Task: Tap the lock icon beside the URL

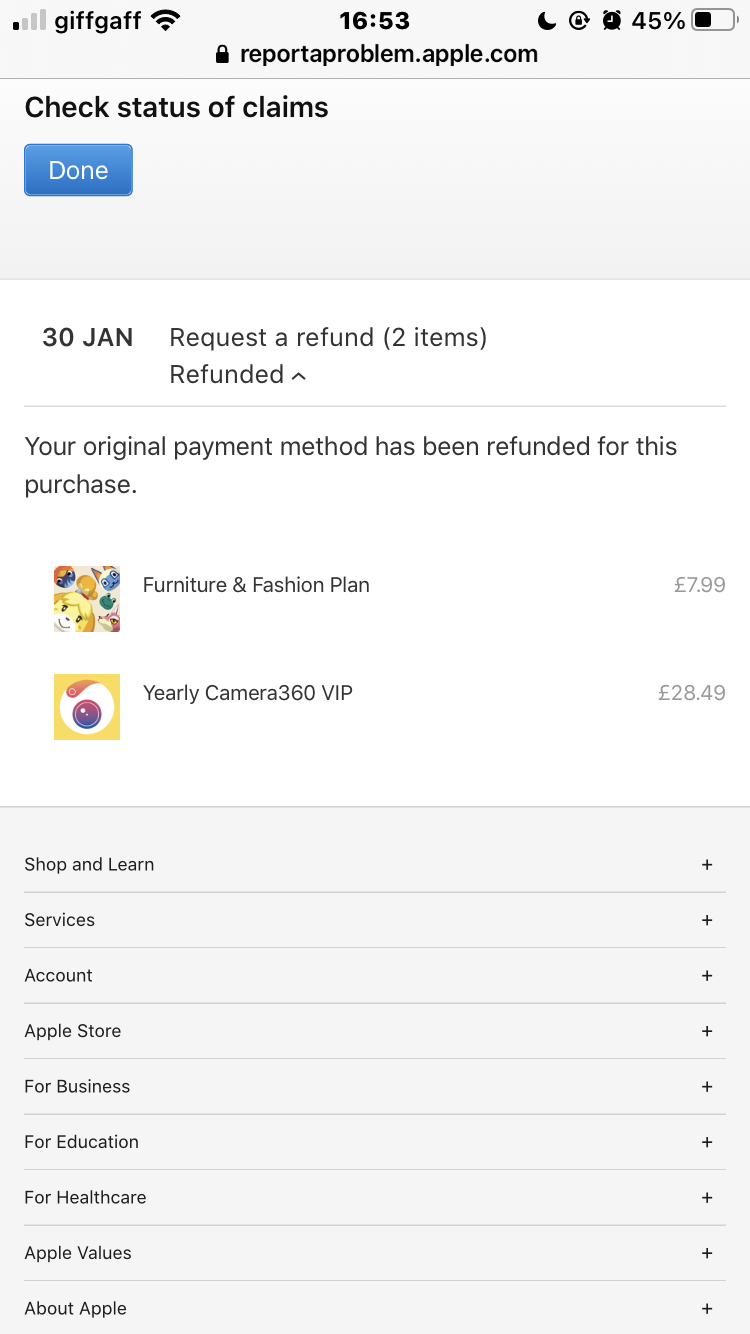Action: 223,55
